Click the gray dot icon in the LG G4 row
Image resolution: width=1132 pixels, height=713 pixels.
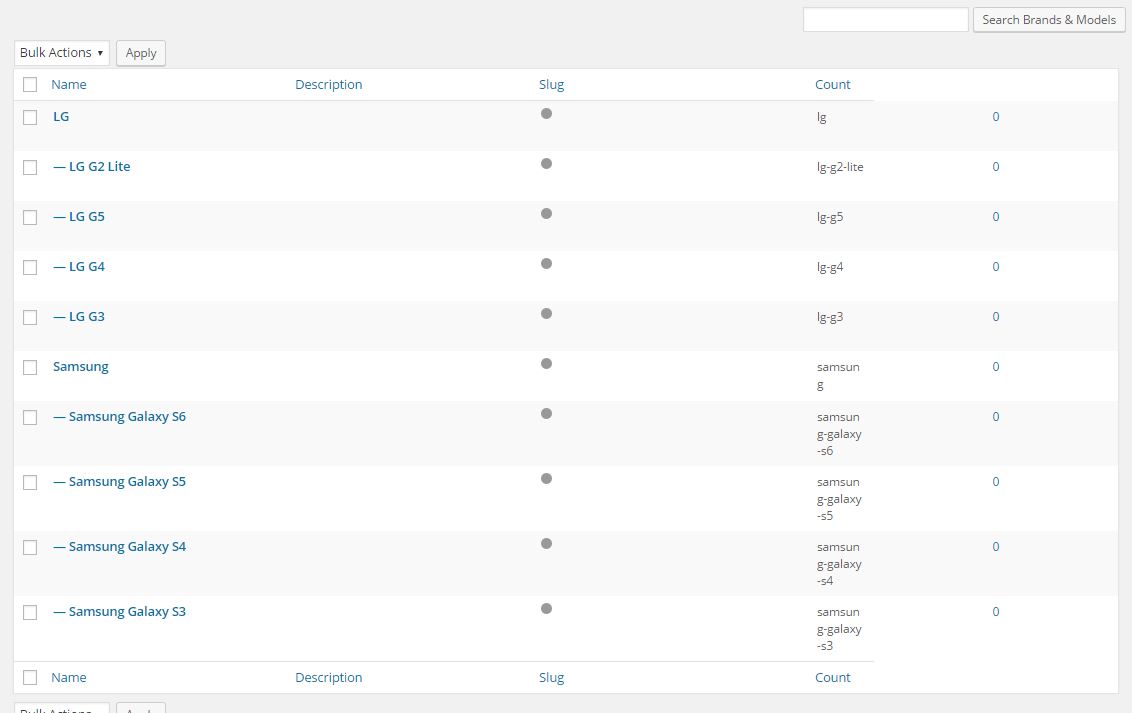click(x=547, y=263)
